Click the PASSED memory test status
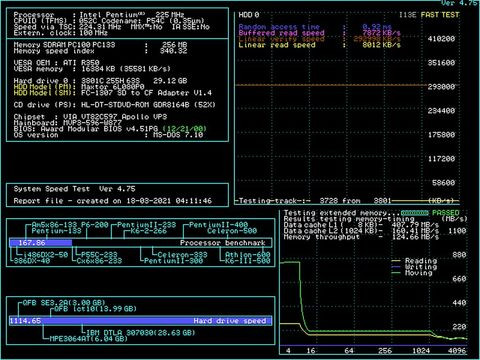The height and width of the screenshot is (360, 480). tap(446, 213)
